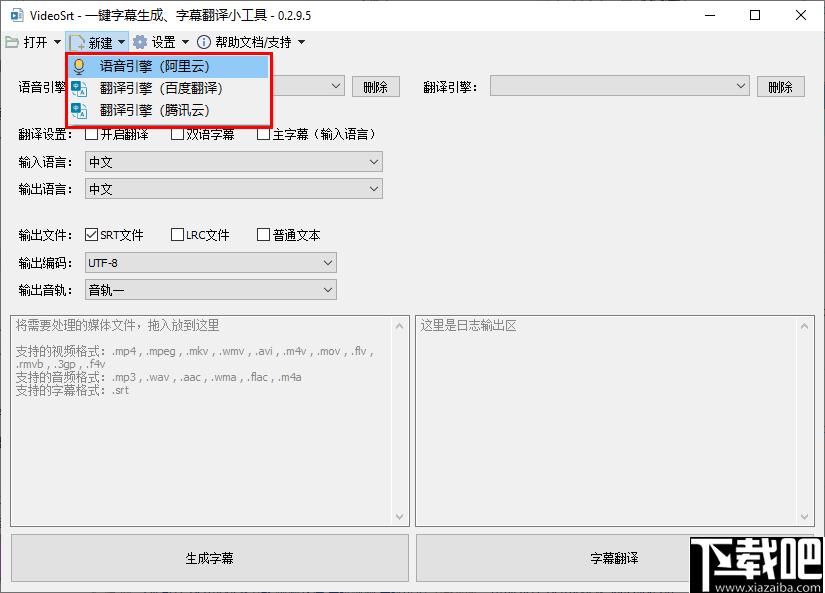This screenshot has width=825, height=593.
Task: Click media list scrollbar up arrow
Action: pyautogui.click(x=399, y=327)
